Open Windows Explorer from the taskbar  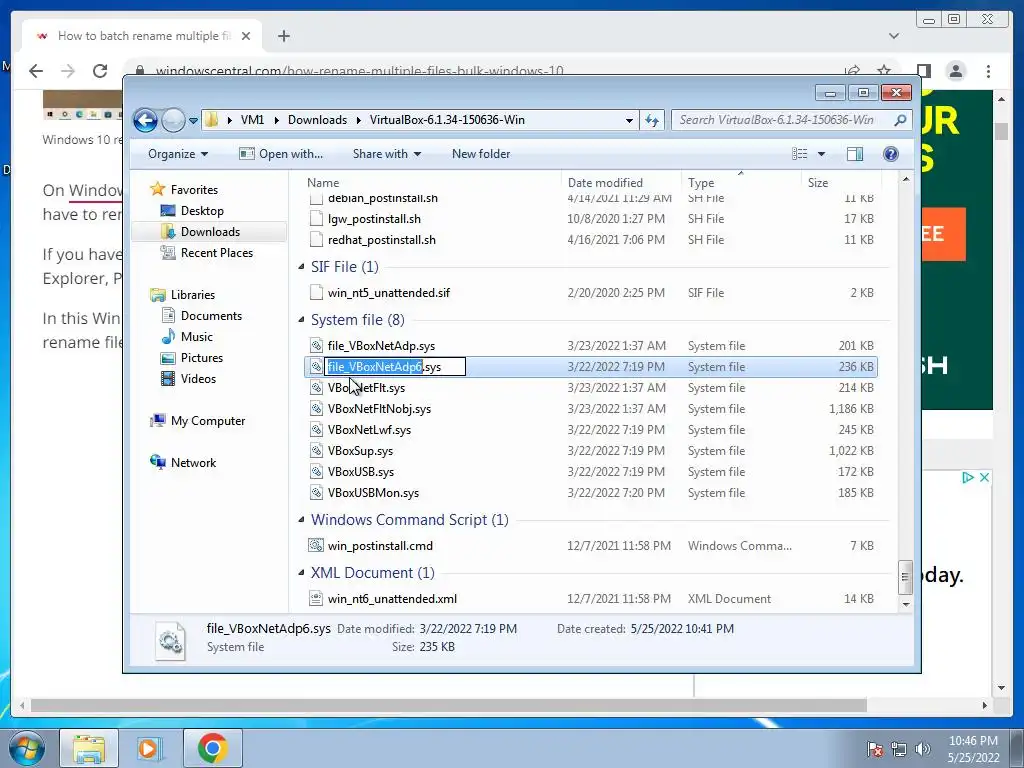click(x=89, y=748)
